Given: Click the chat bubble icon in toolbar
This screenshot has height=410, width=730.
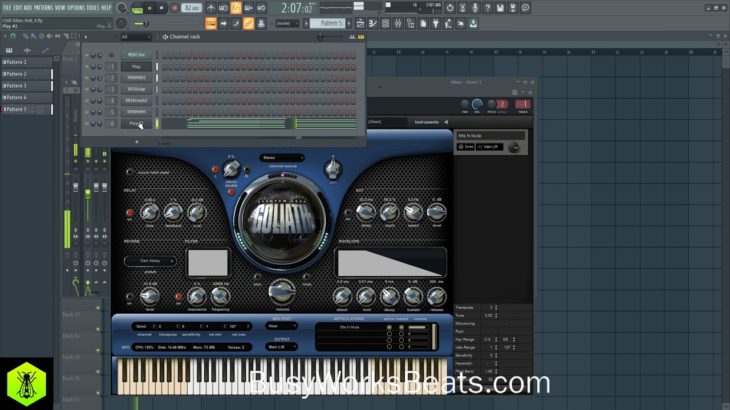Looking at the screenshot, I should tap(525, 8).
